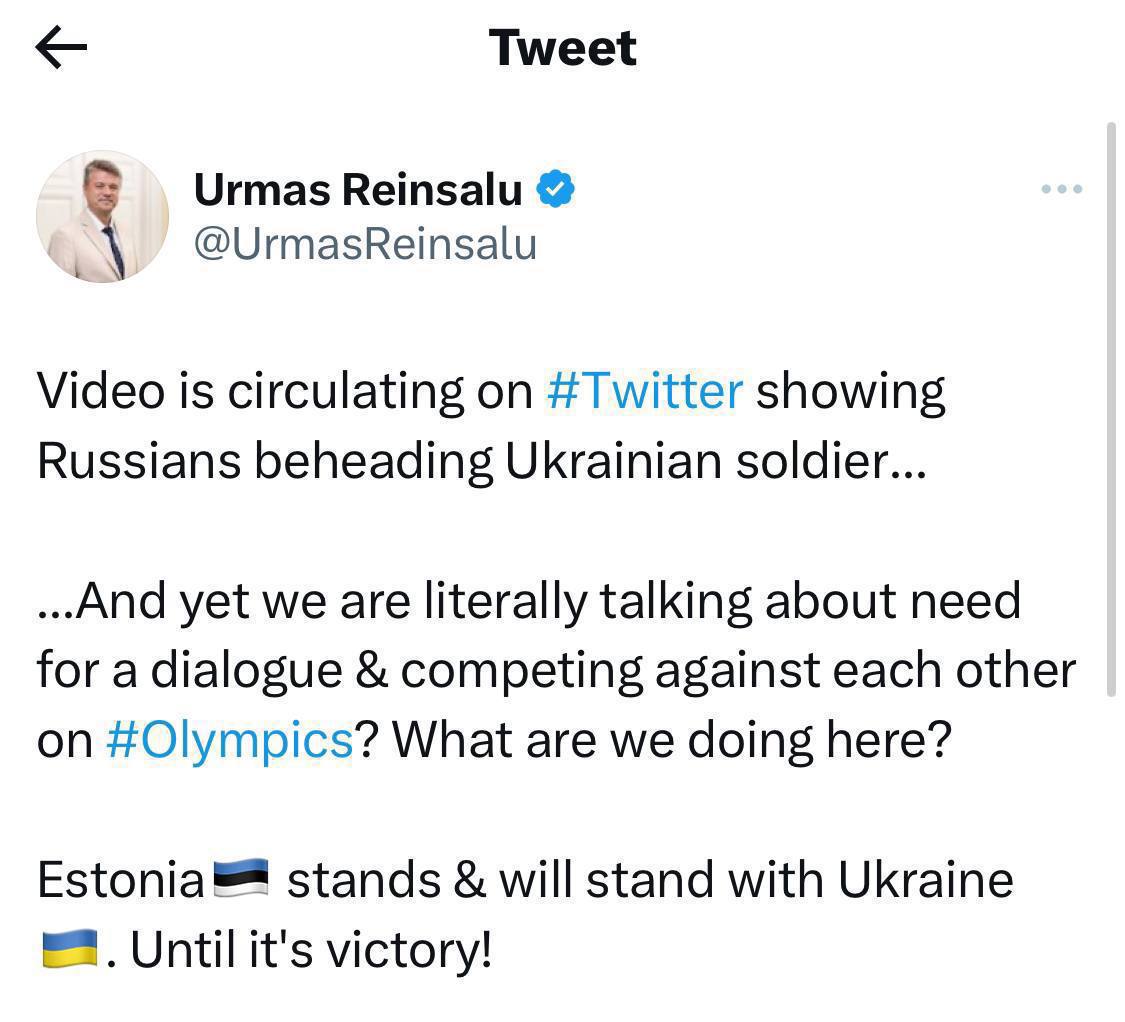Open the Urmas Reinsalu display name
This screenshot has height=1022, width=1125.
tap(357, 189)
